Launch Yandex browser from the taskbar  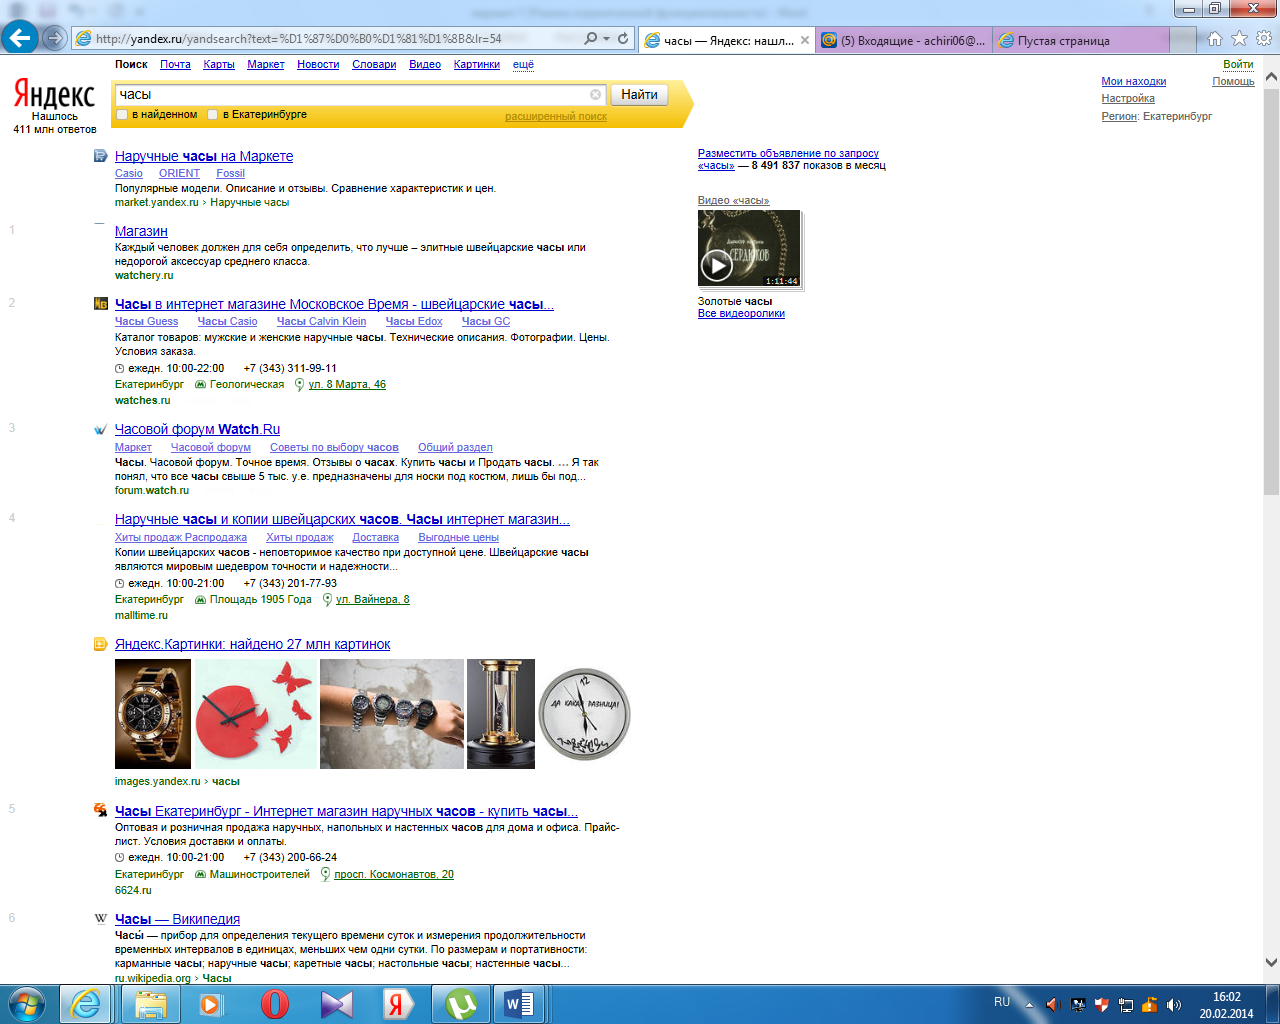397,1003
